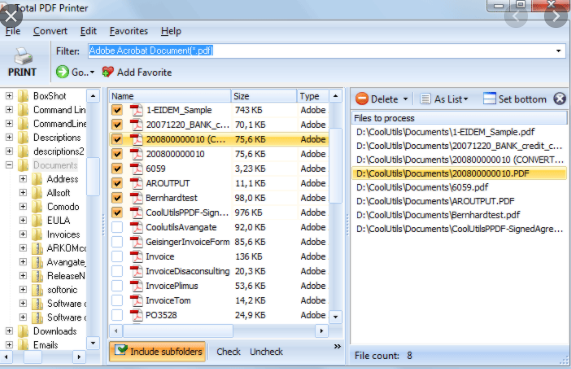Viewport: 571px width, 369px height.
Task: Click PDF icon of GeisingerInvoiceForm
Action: coord(137,242)
